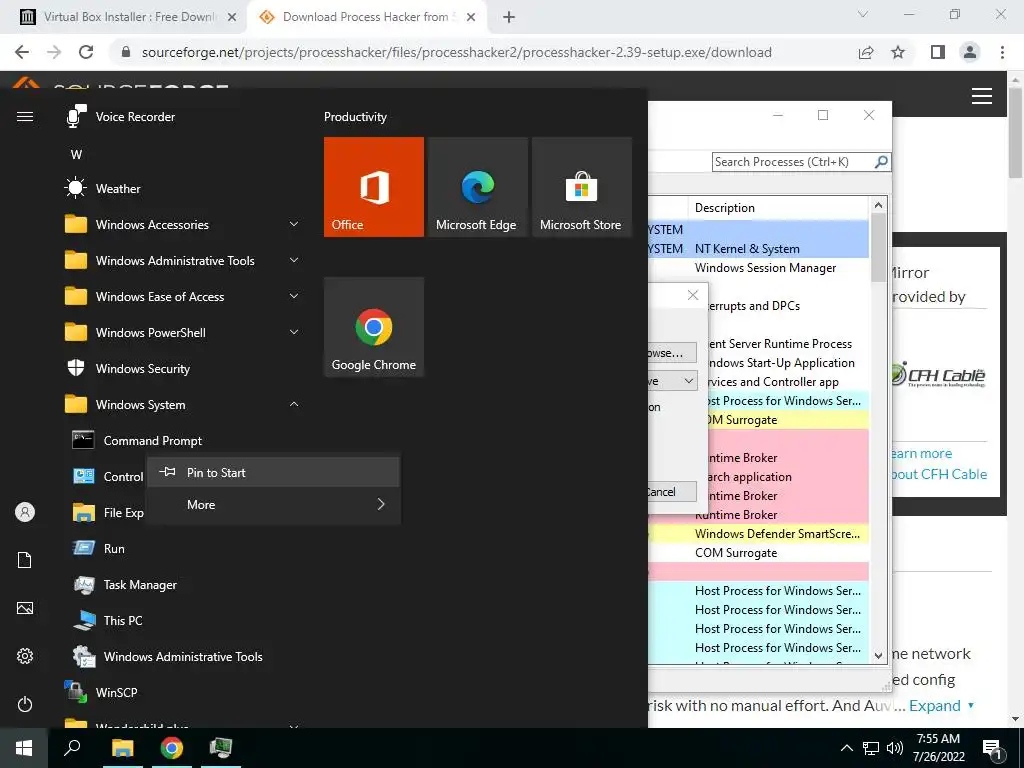Viewport: 1024px width, 768px height.
Task: Open Voice Recorder app icon
Action: coord(76,117)
